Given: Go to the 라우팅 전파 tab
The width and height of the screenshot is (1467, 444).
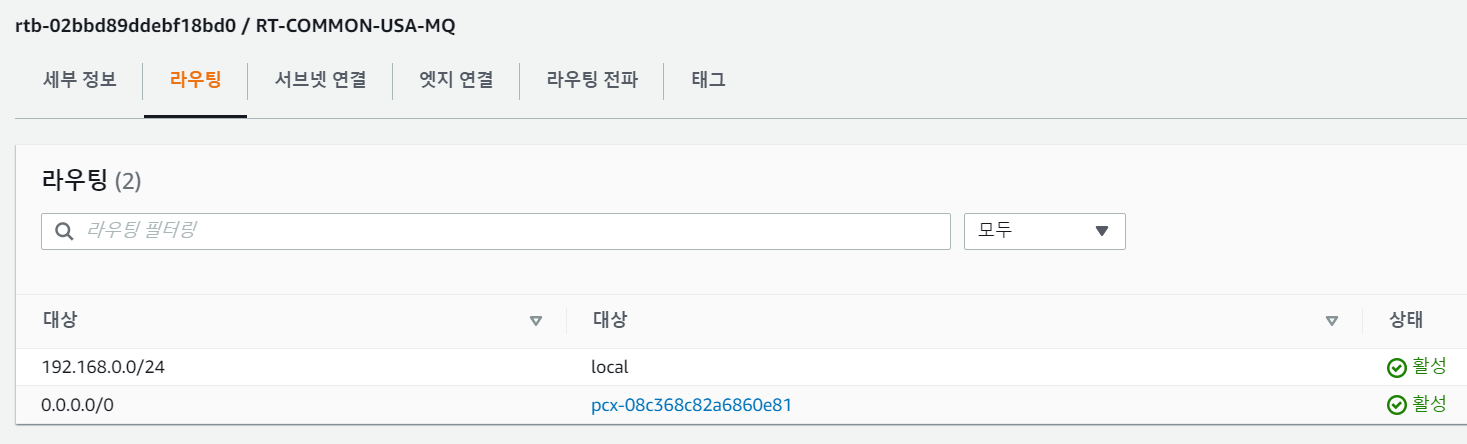Looking at the screenshot, I should [x=592, y=80].
